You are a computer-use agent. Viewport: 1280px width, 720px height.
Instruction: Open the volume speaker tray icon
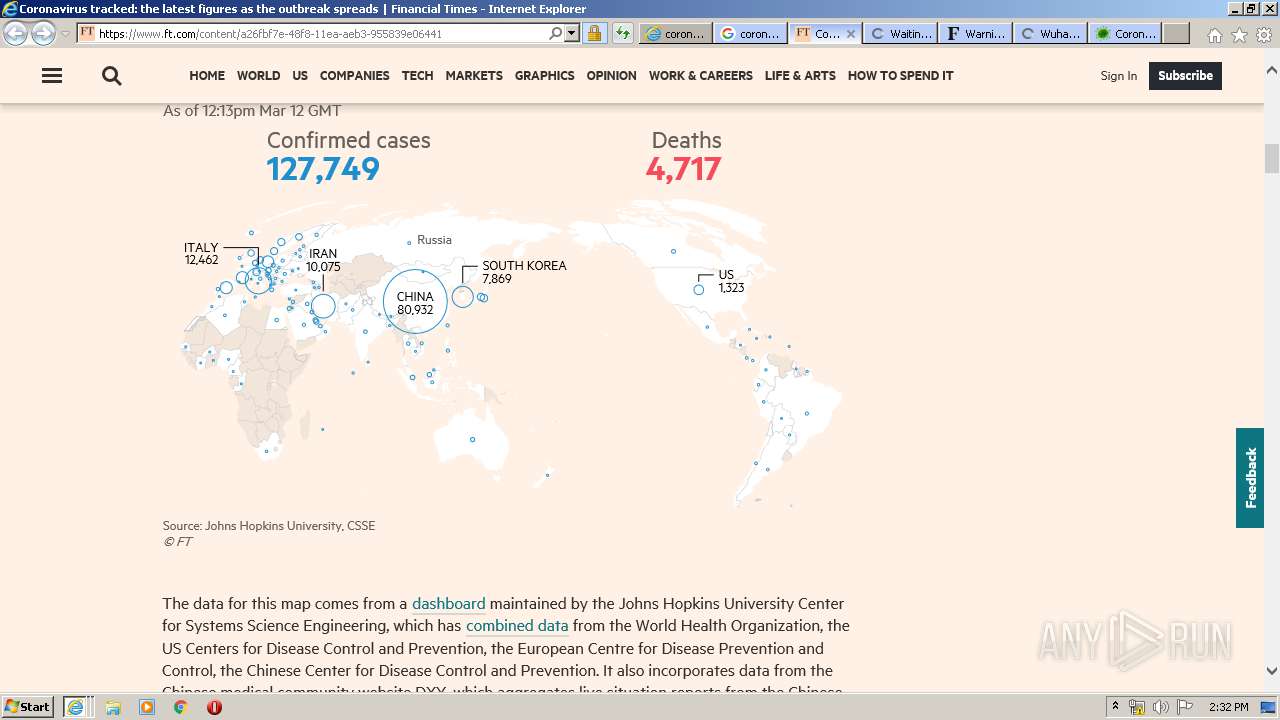[x=1160, y=707]
